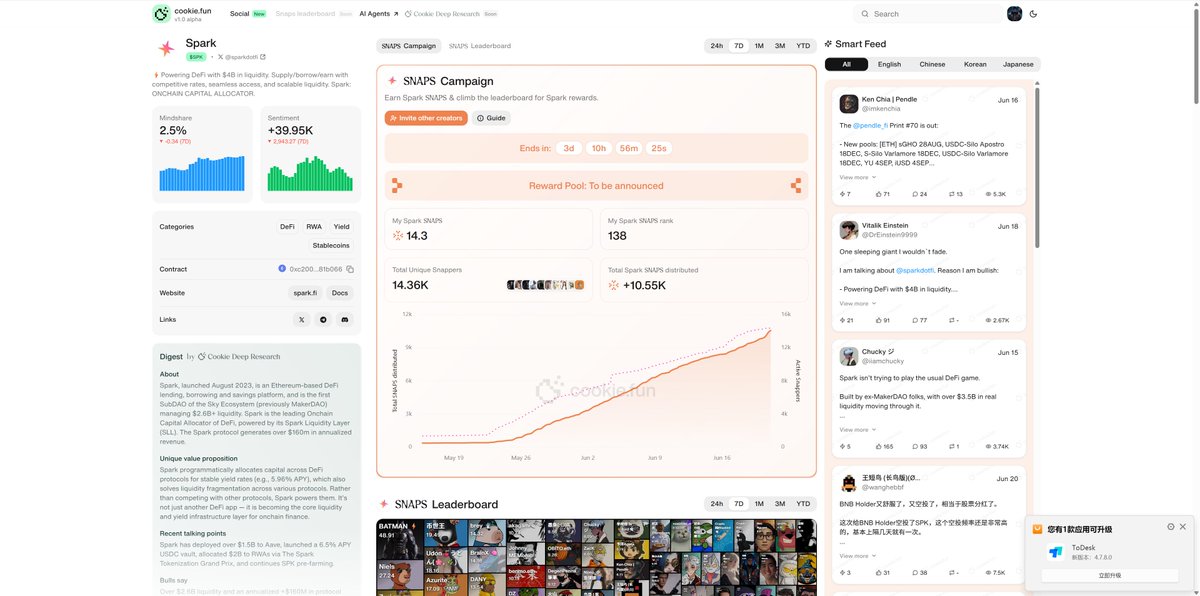Open Spark's Telegram link icon

click(x=323, y=319)
